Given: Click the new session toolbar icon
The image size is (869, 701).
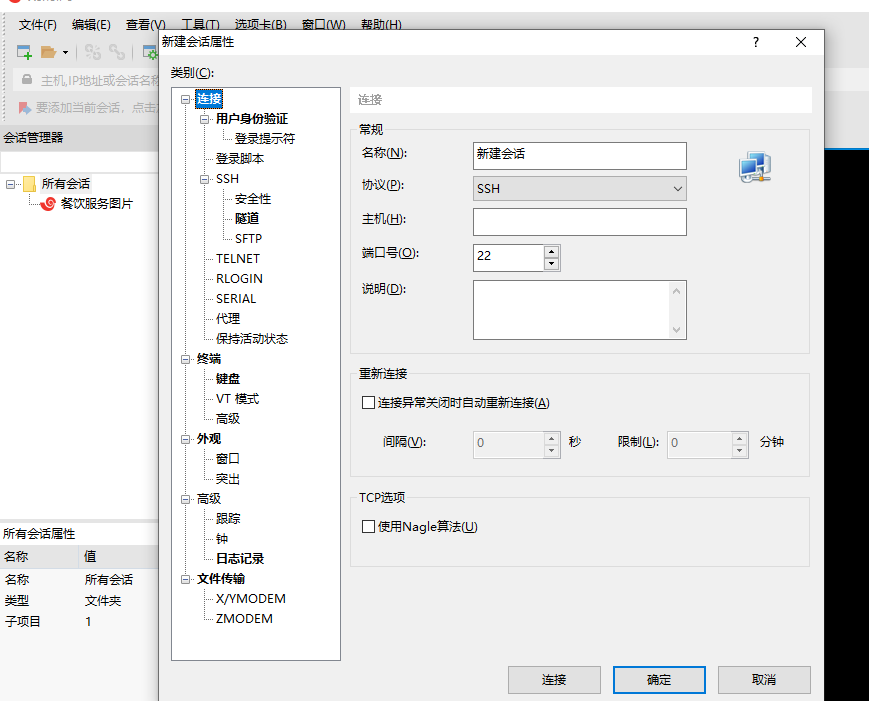Looking at the screenshot, I should point(24,53).
